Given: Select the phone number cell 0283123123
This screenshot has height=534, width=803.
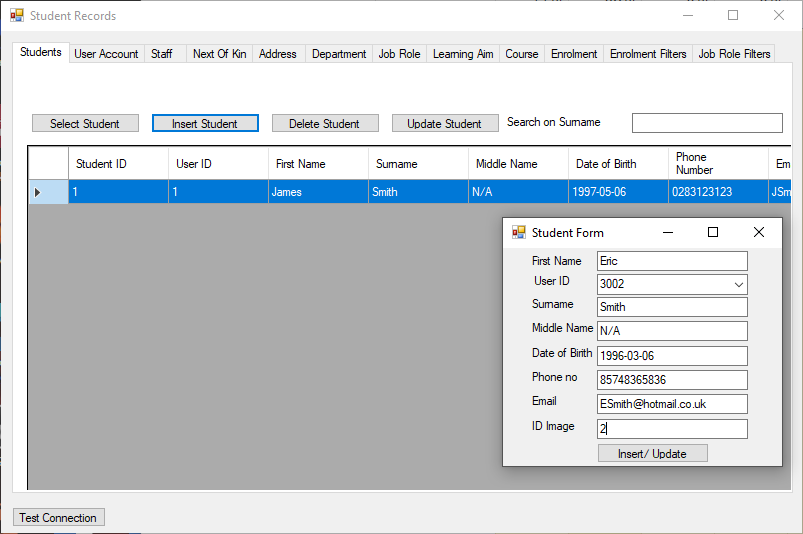Looking at the screenshot, I should [x=718, y=192].
